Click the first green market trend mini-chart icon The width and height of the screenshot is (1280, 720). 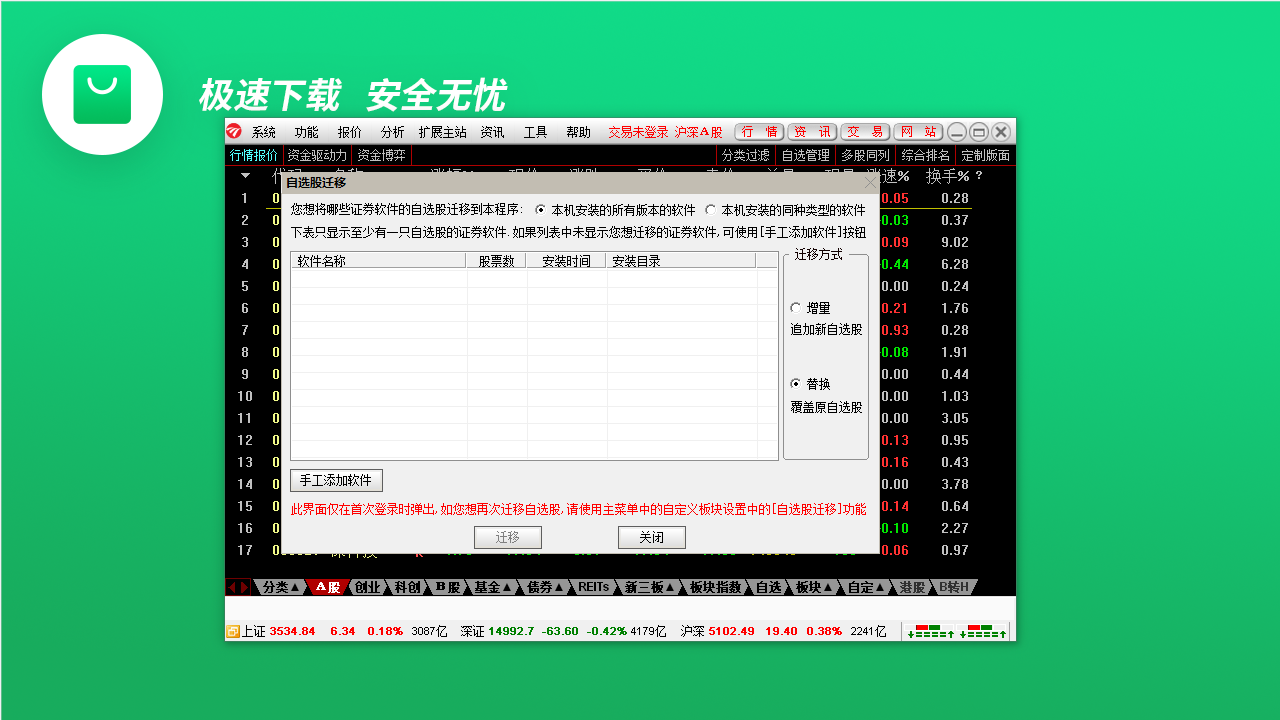click(930, 633)
